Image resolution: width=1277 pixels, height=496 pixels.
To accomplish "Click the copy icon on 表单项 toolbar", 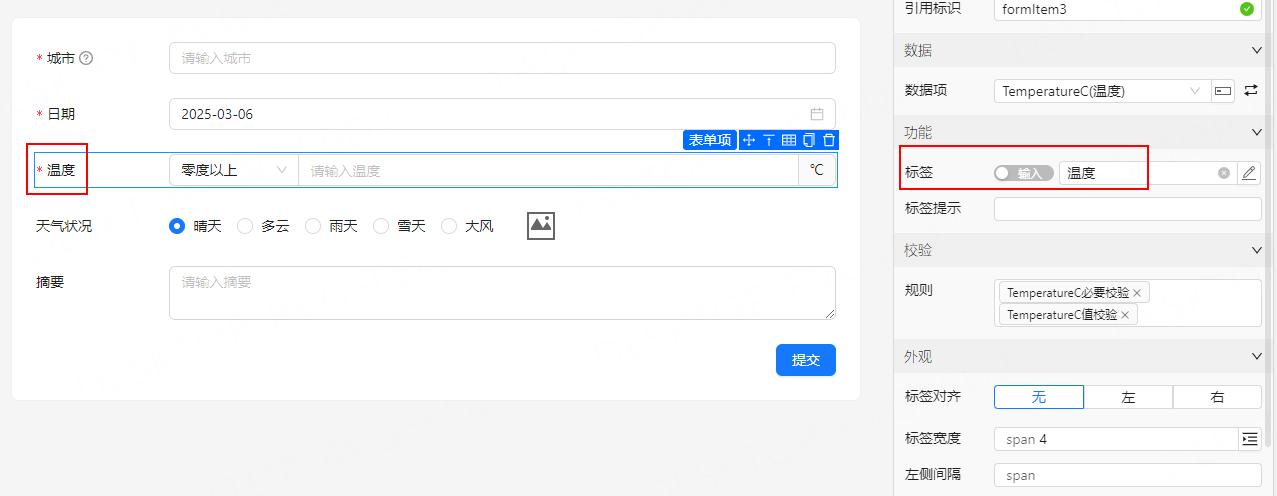I will click(809, 141).
